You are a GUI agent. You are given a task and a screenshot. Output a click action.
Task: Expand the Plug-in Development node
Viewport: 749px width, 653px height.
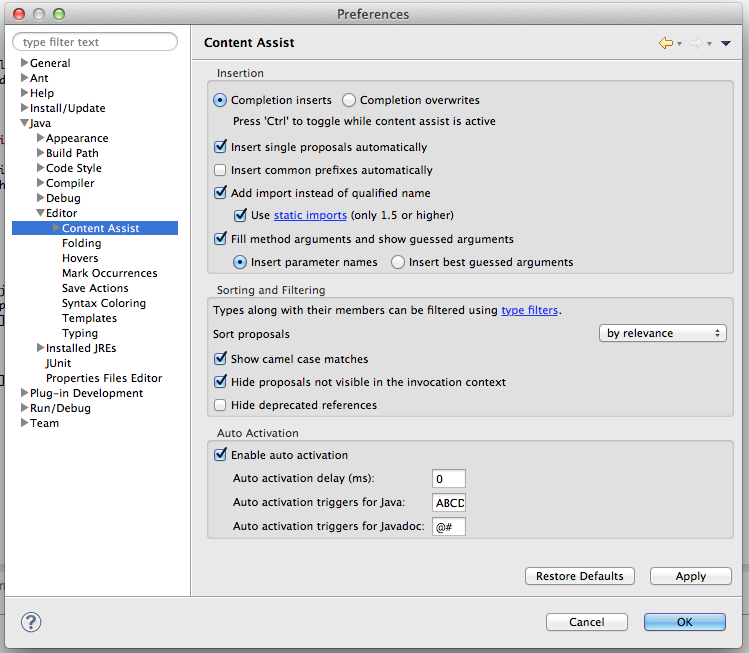pyautogui.click(x=24, y=392)
